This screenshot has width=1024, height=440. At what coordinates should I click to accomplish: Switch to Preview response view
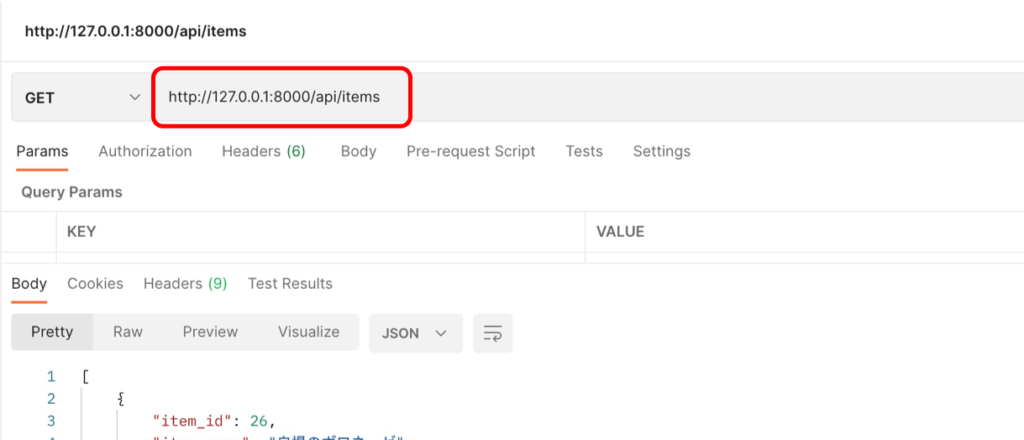tap(210, 332)
